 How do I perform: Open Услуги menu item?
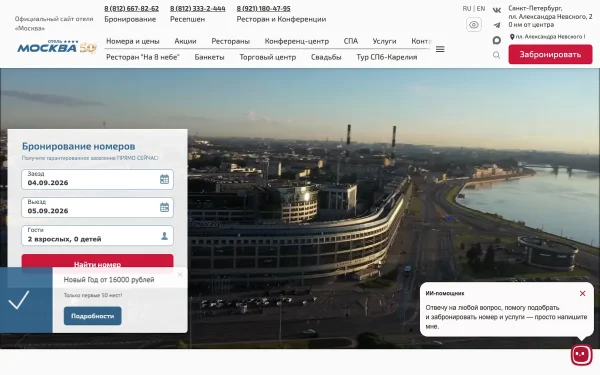[x=384, y=41]
